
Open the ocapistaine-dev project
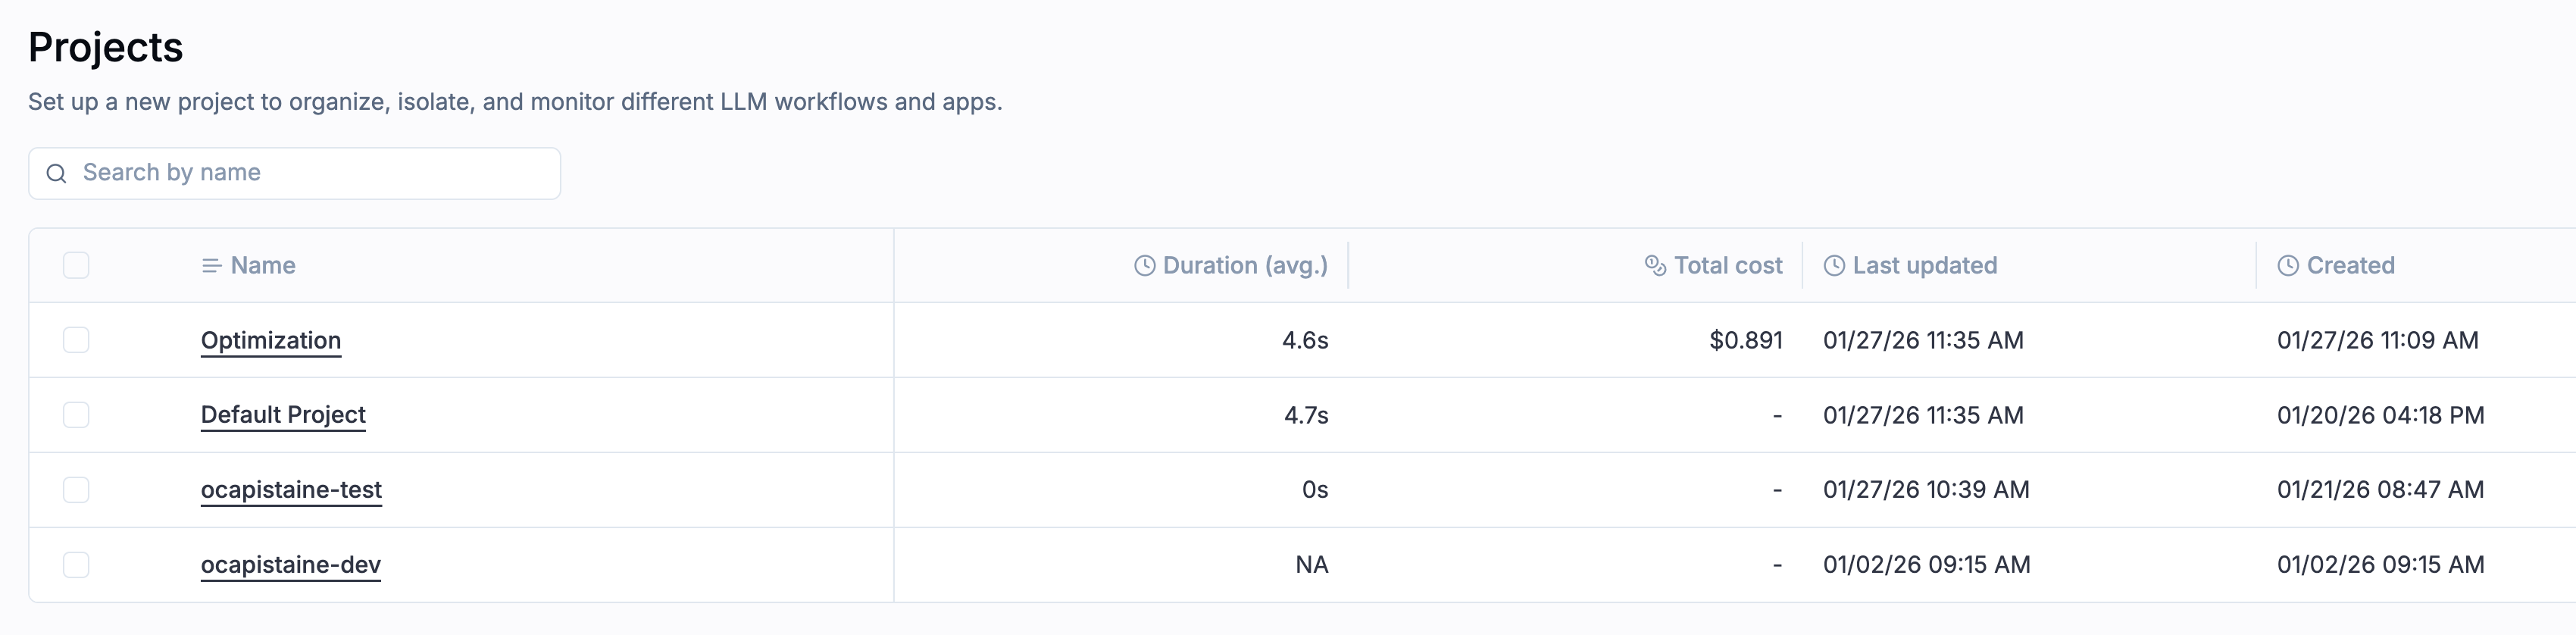[290, 565]
